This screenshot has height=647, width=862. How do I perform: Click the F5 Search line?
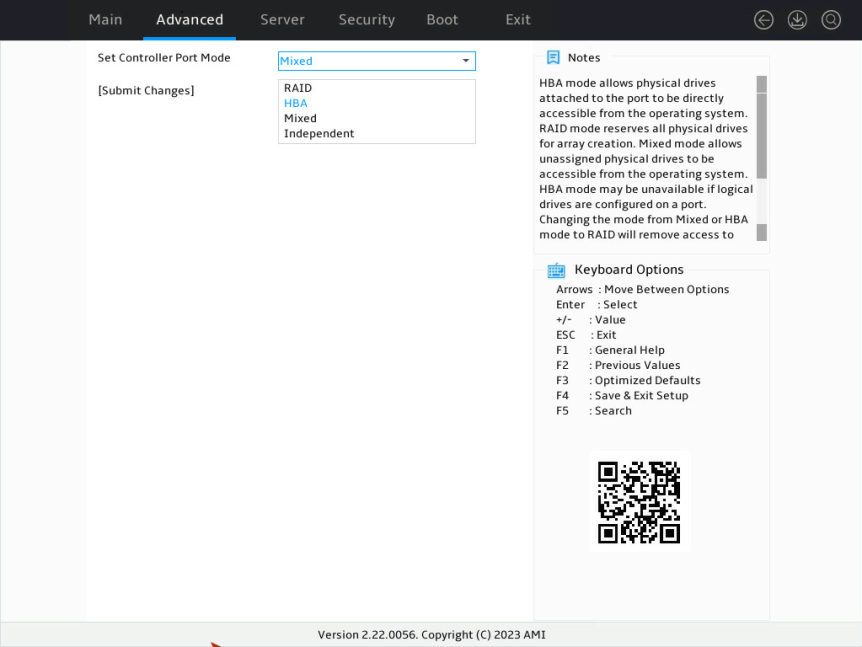594,411
